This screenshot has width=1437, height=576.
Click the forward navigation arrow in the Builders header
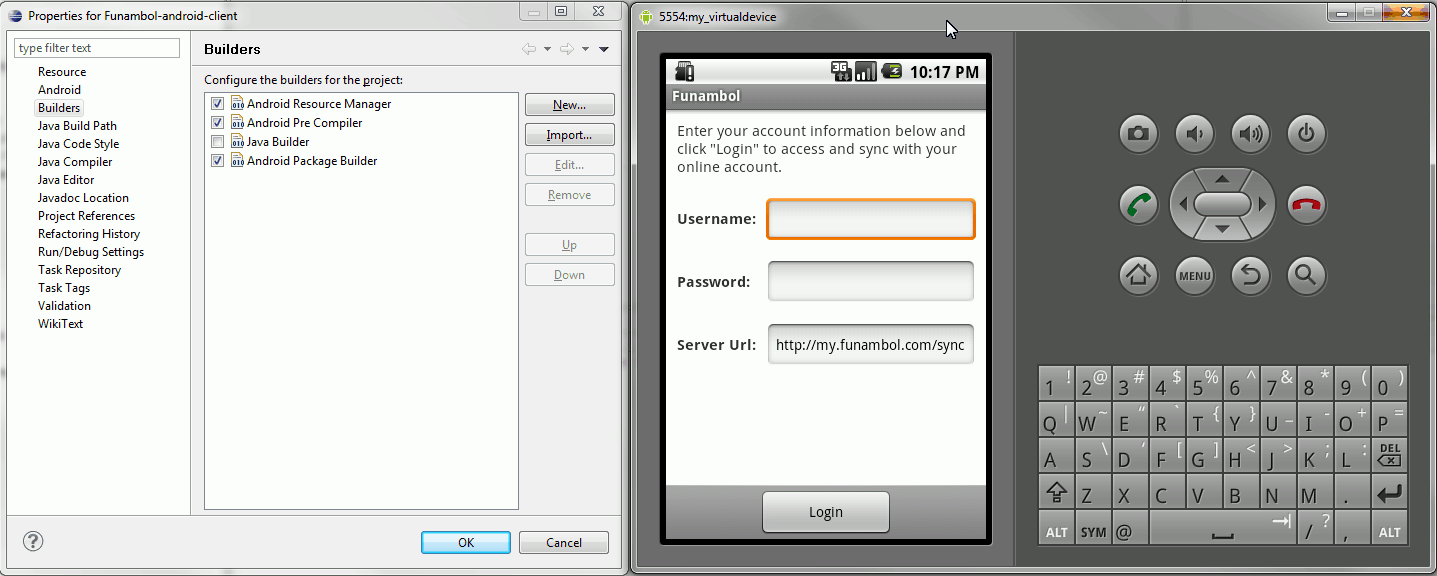pos(566,49)
